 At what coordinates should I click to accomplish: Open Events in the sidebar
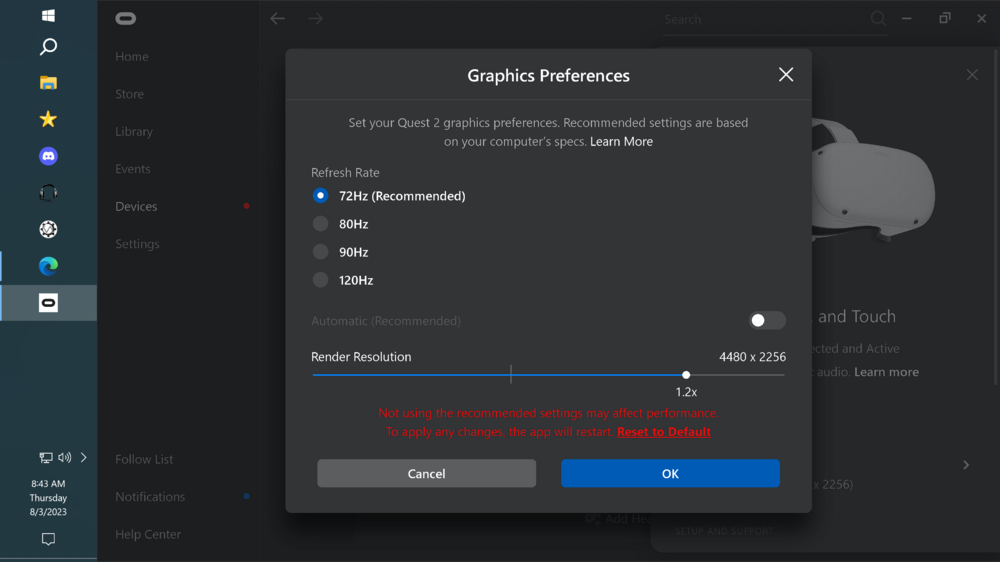133,169
